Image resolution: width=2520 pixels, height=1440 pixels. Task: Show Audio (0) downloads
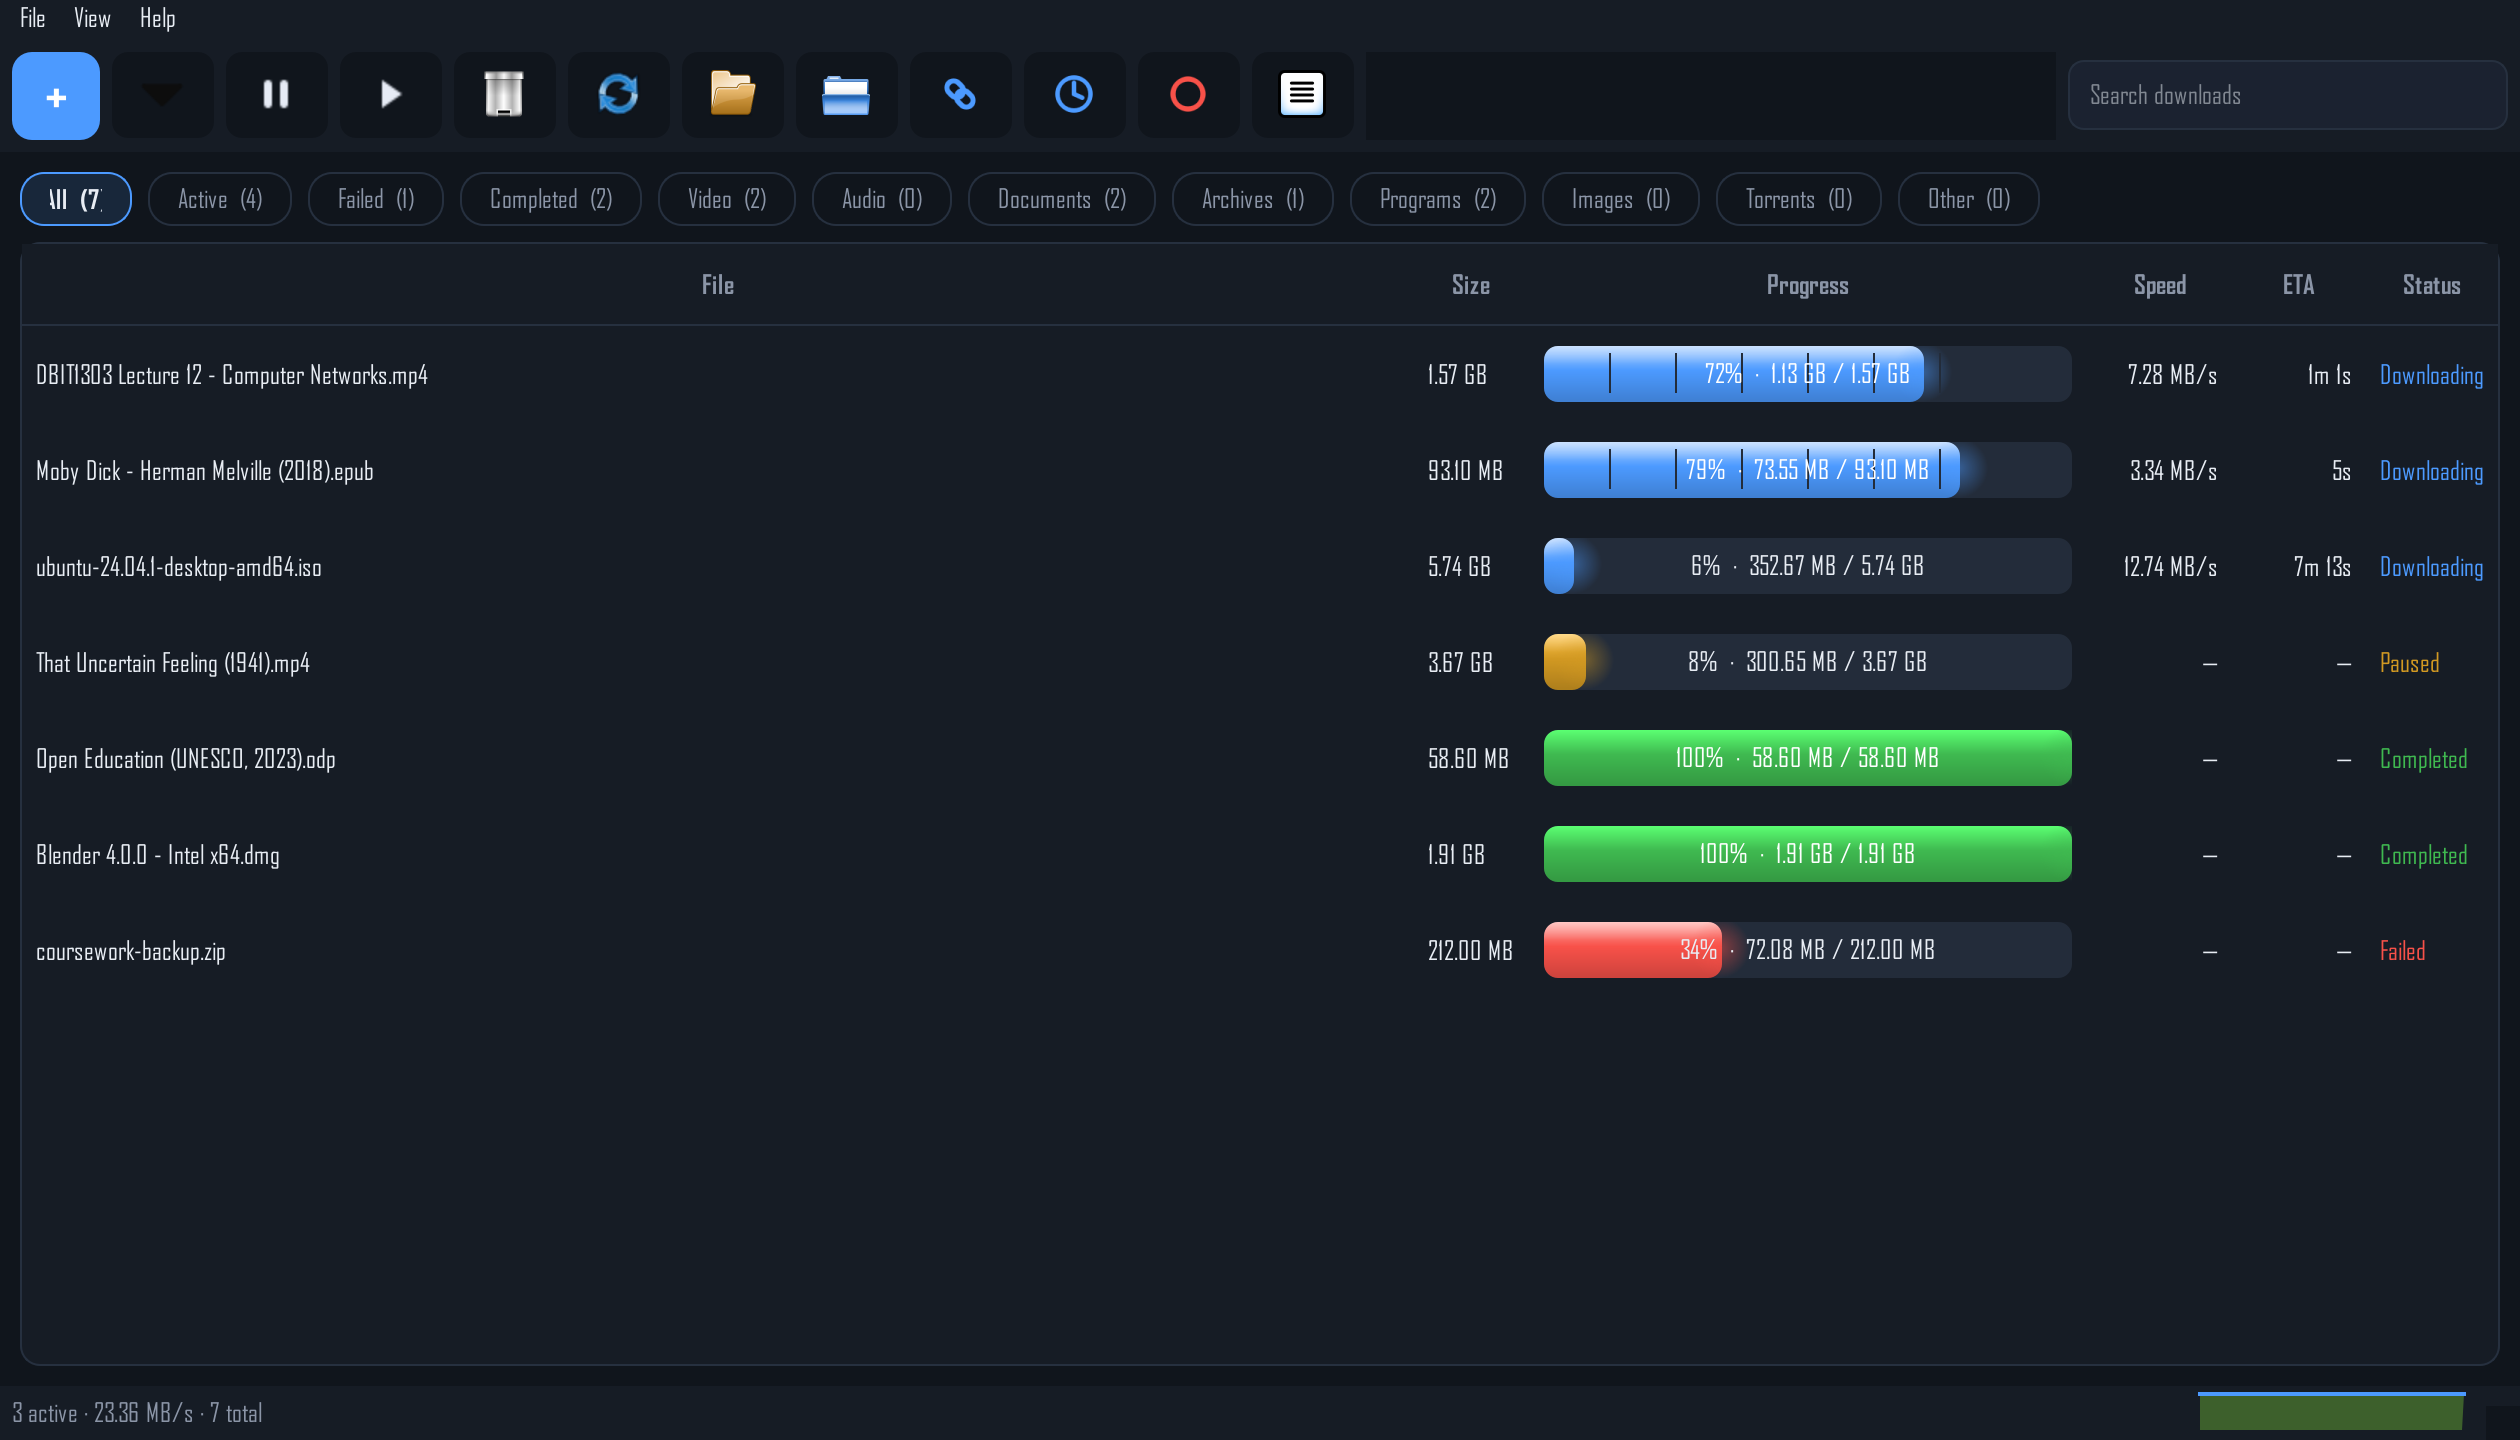[x=882, y=199]
